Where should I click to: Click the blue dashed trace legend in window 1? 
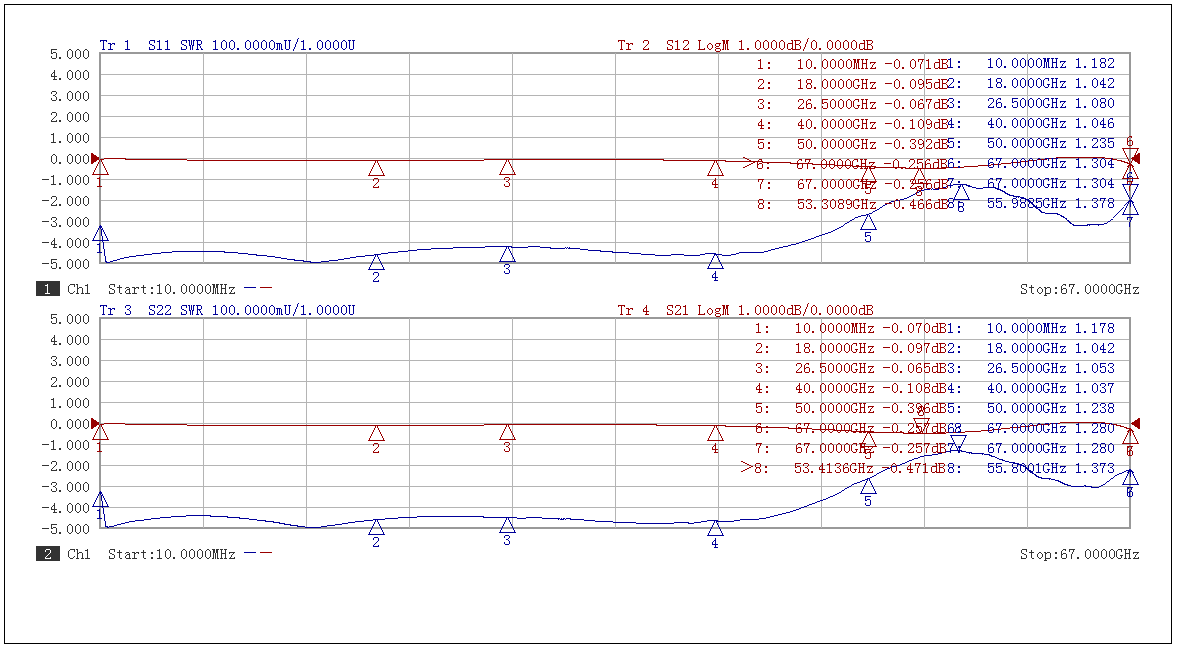(x=257, y=290)
